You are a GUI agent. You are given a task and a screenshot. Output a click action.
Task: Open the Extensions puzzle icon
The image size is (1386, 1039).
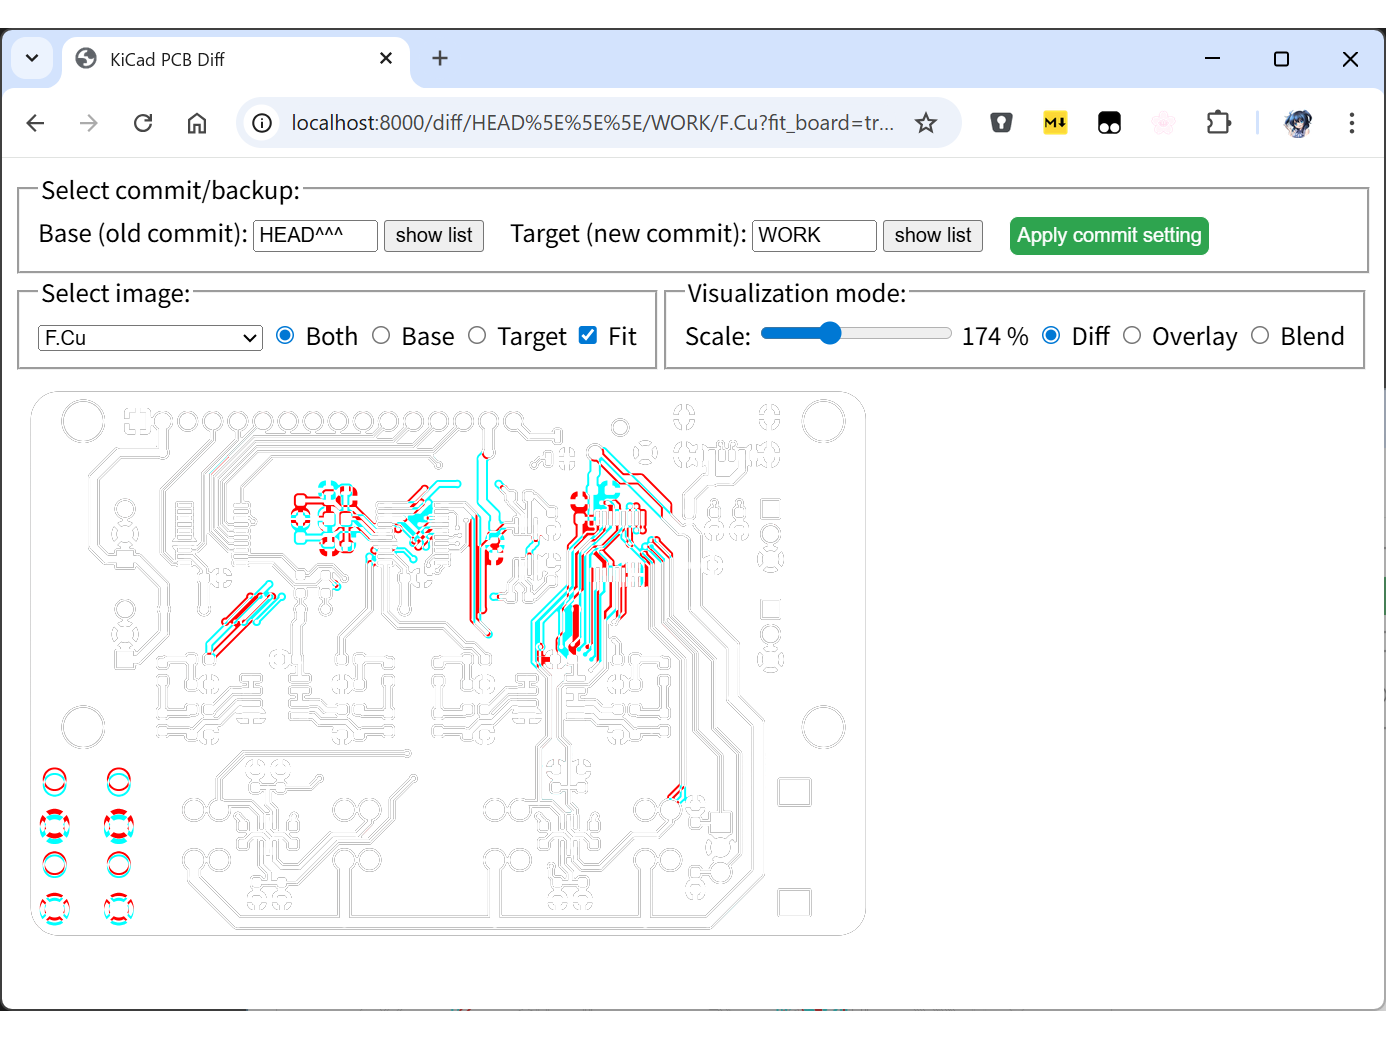[x=1218, y=123]
